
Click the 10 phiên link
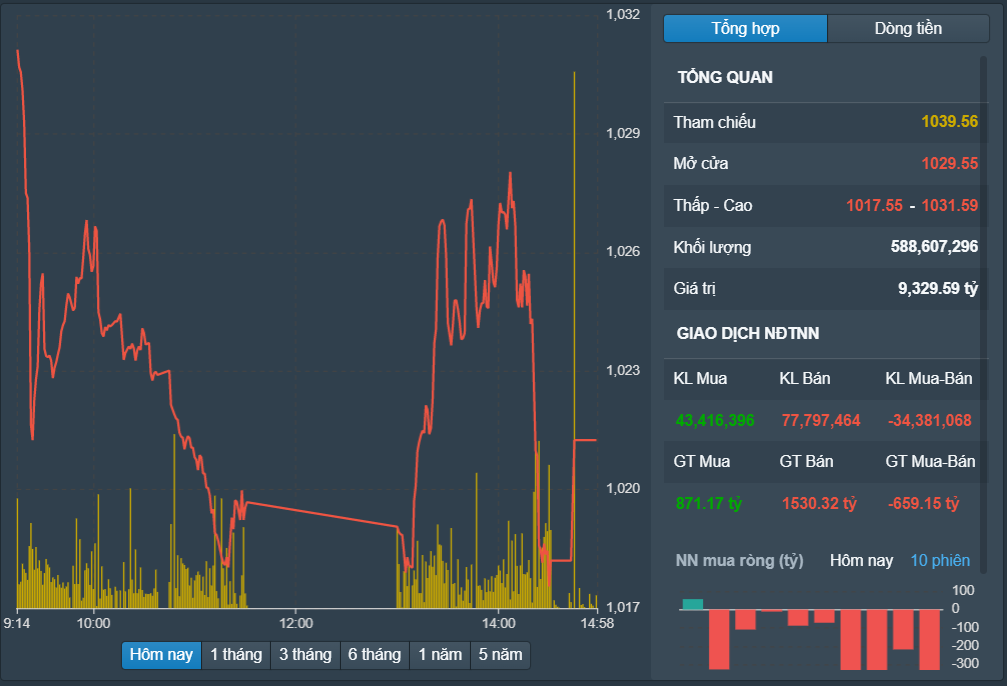[x=939, y=560]
